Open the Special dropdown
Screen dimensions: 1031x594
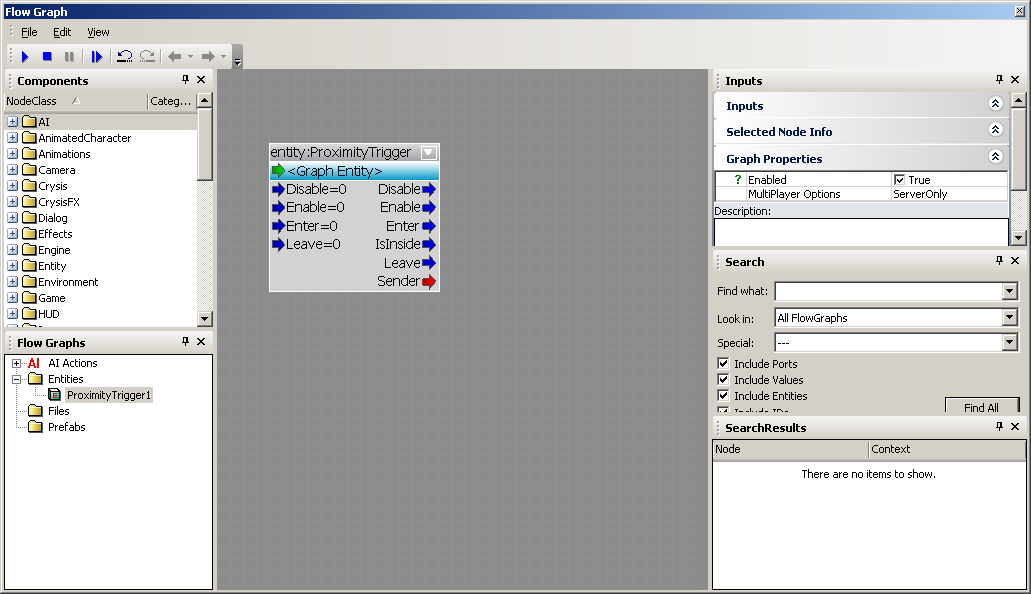[x=1010, y=343]
